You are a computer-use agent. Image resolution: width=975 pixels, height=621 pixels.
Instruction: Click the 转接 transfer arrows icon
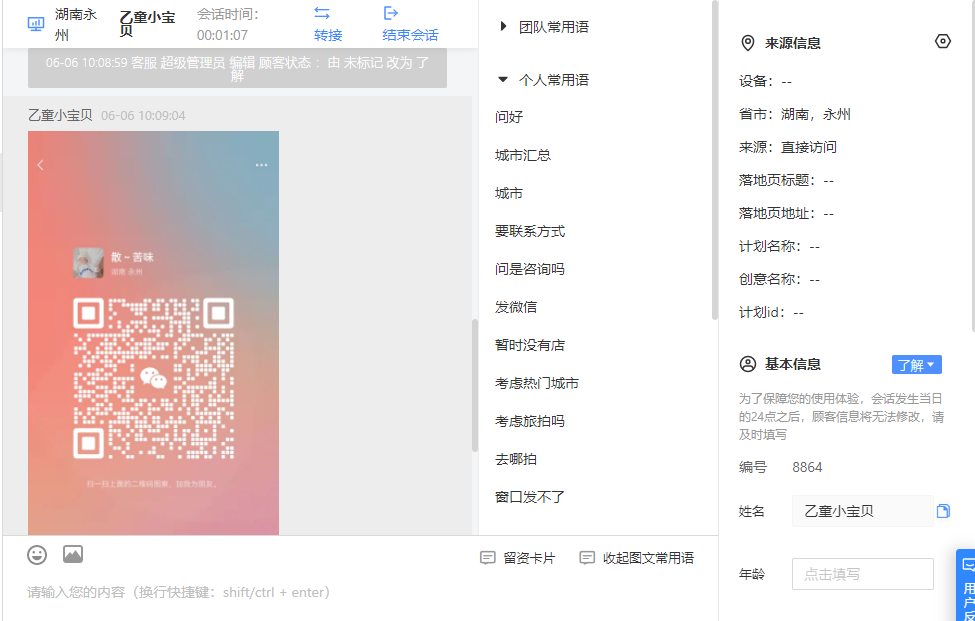tap(321, 13)
